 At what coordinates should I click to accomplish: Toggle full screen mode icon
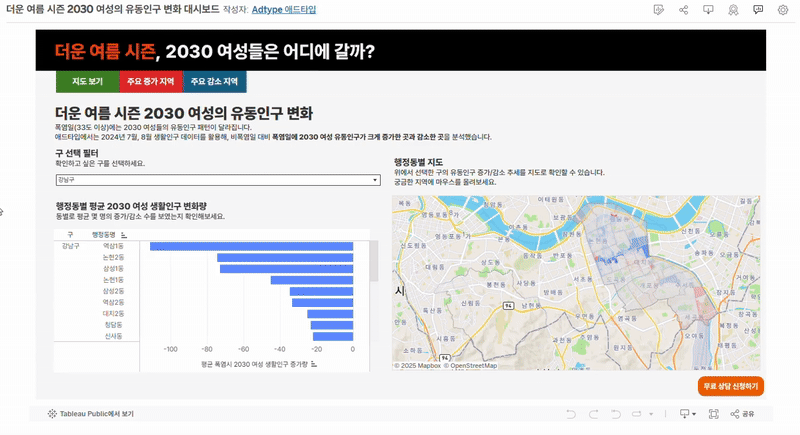pos(714,414)
